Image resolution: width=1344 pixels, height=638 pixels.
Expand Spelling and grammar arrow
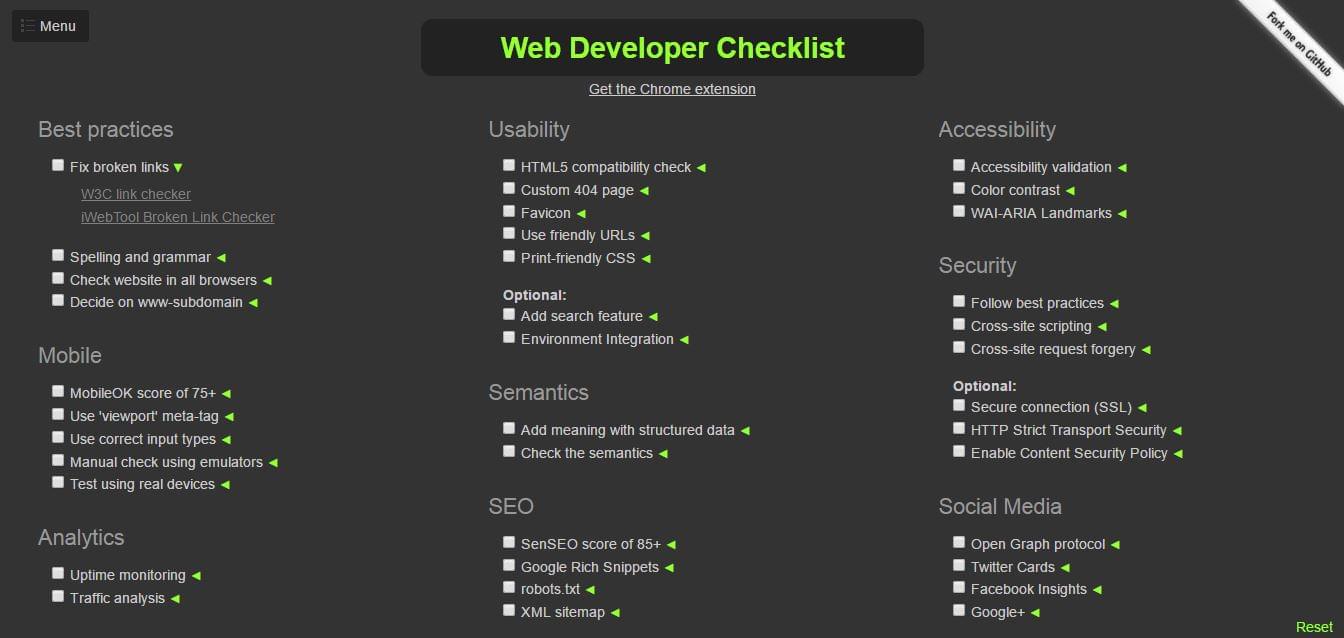click(x=221, y=258)
